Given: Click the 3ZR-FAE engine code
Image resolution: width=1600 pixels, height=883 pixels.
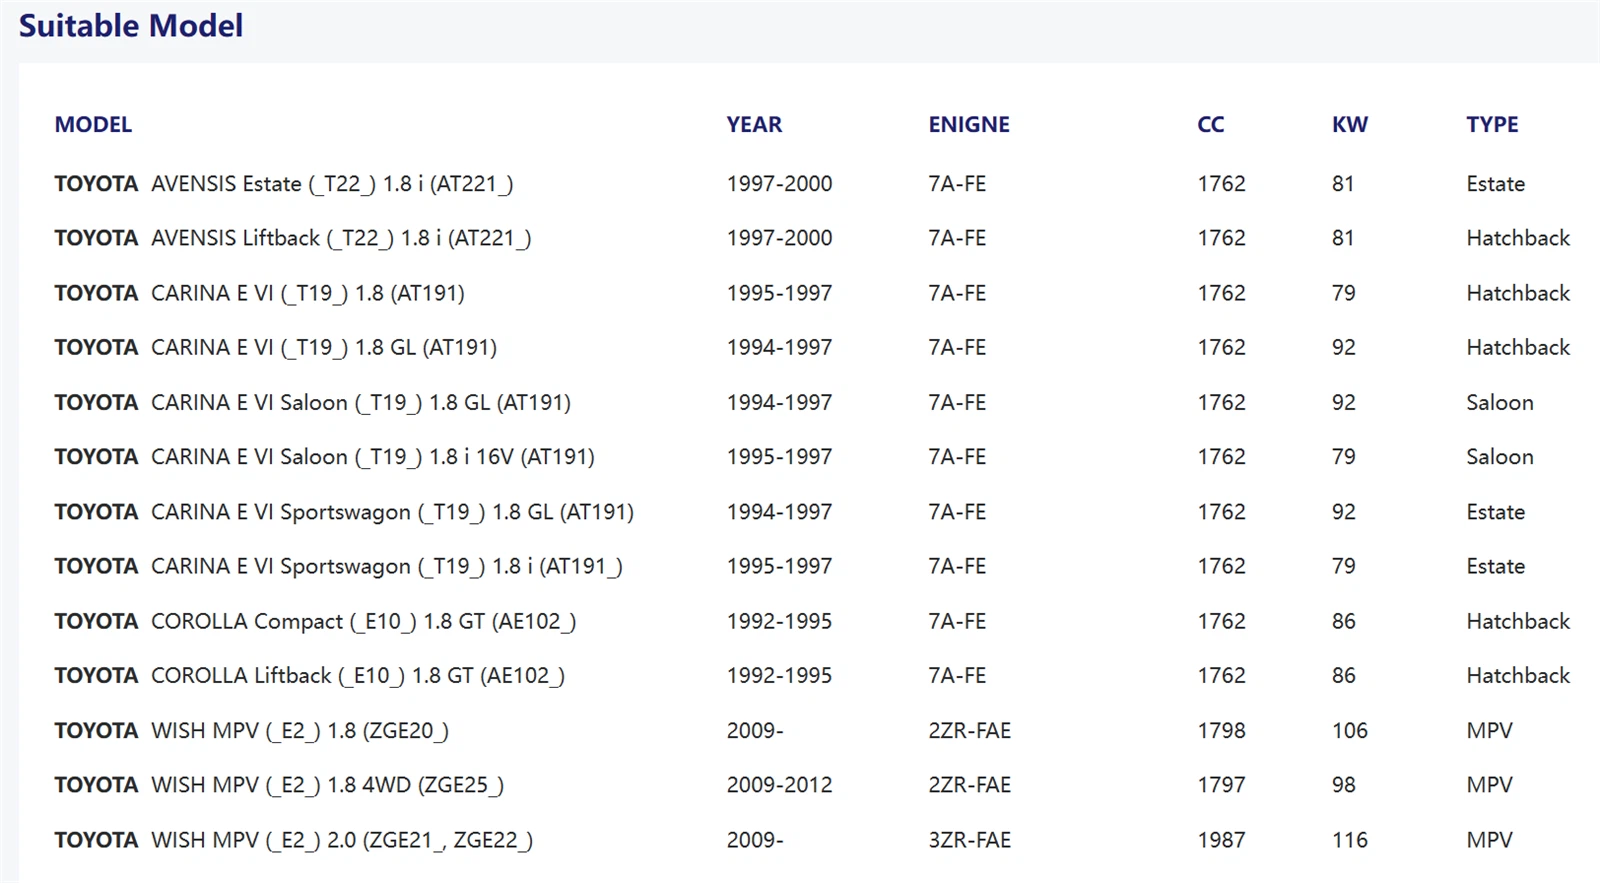Looking at the screenshot, I should tap(969, 840).
